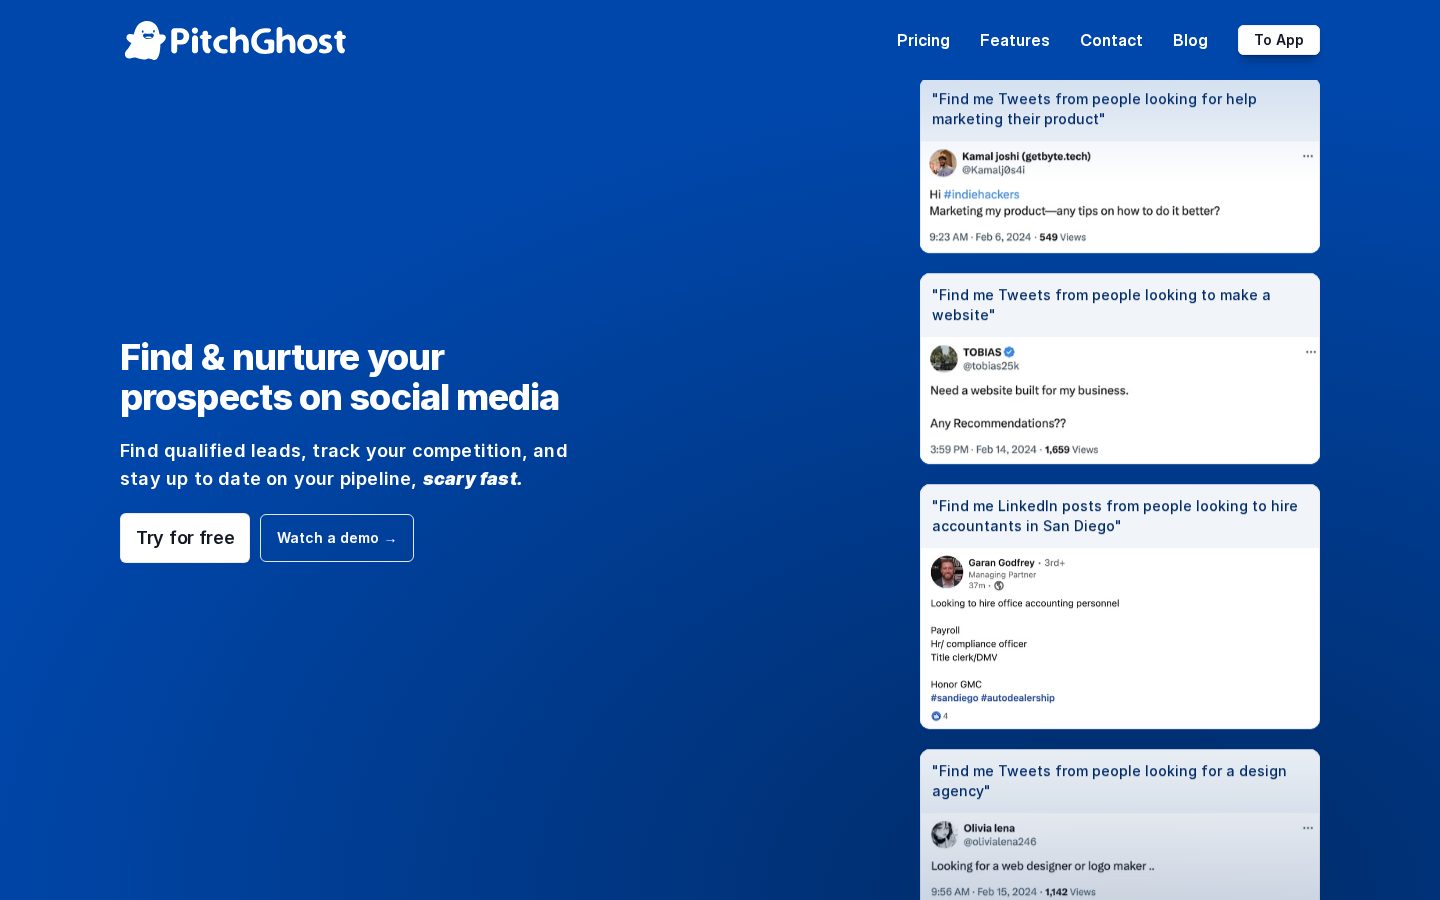Click the 'Honor GMC' text
Viewport: 1440px width, 900px height.
pyautogui.click(x=956, y=685)
